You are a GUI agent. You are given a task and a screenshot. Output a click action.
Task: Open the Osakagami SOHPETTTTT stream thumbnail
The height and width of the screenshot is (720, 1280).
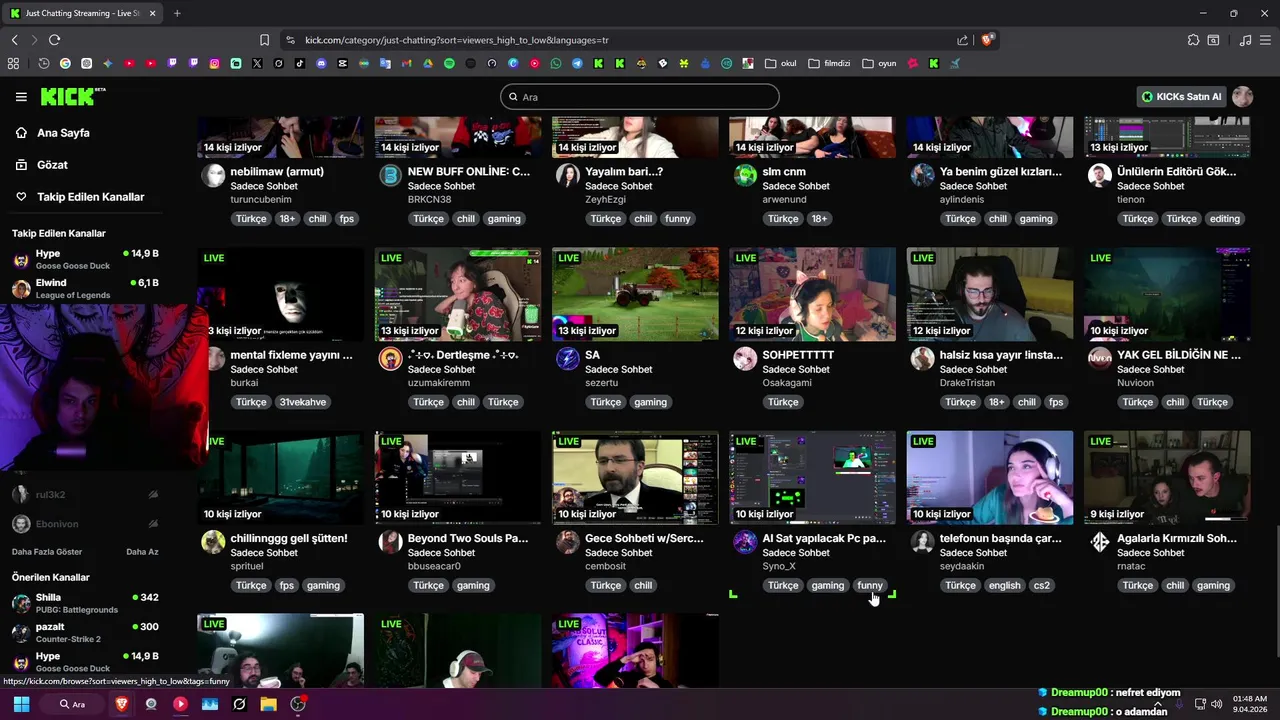[812, 294]
